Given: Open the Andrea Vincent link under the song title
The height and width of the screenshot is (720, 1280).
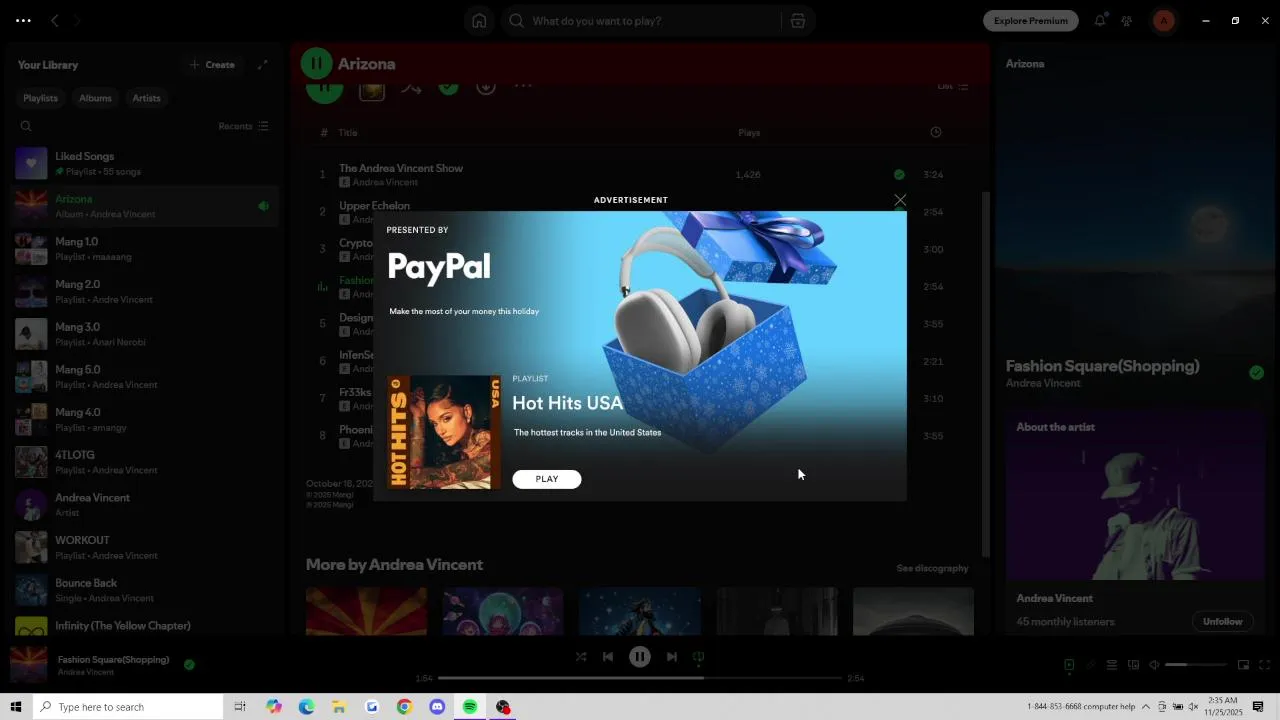Looking at the screenshot, I should pos(1043,383).
